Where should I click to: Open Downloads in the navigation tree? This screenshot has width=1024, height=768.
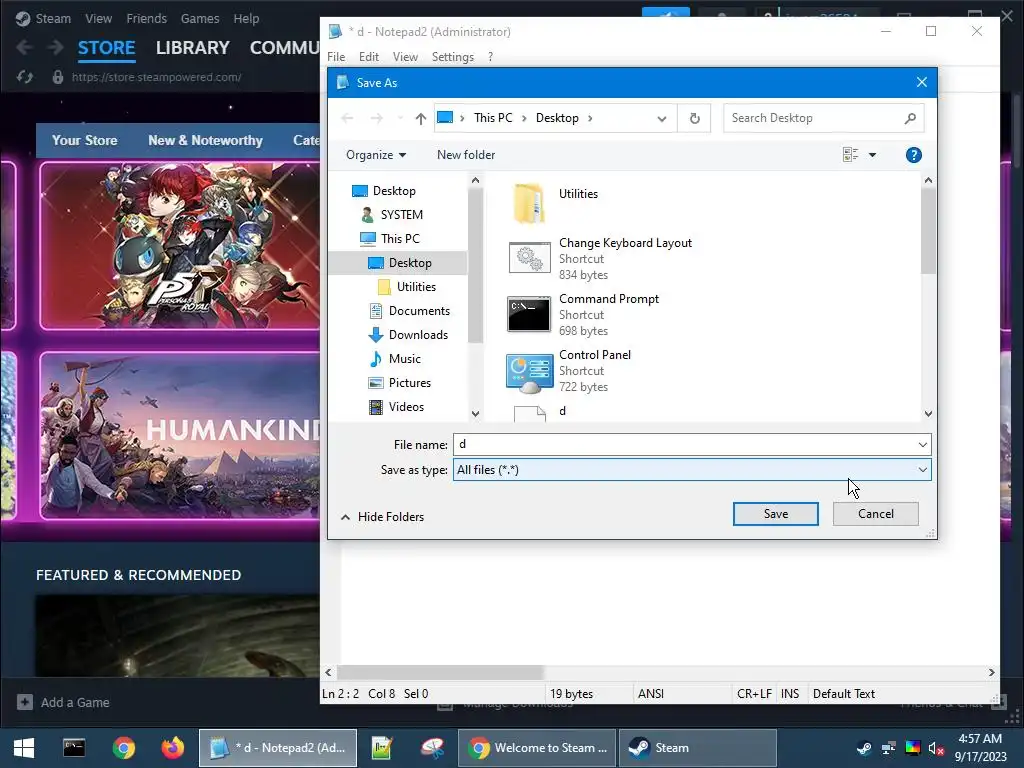pos(418,335)
